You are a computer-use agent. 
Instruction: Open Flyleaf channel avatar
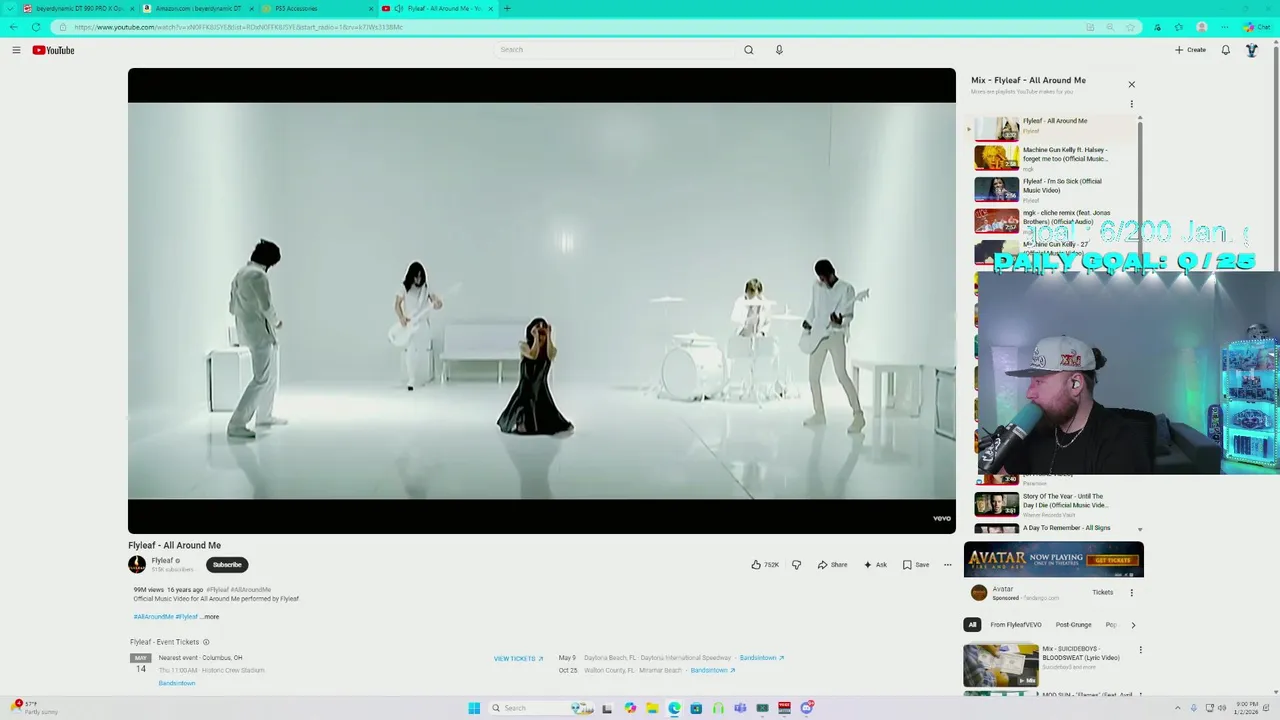tap(137, 564)
